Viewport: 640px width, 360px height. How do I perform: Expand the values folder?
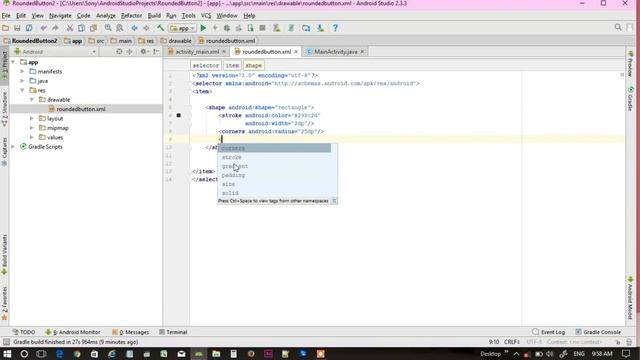32,137
